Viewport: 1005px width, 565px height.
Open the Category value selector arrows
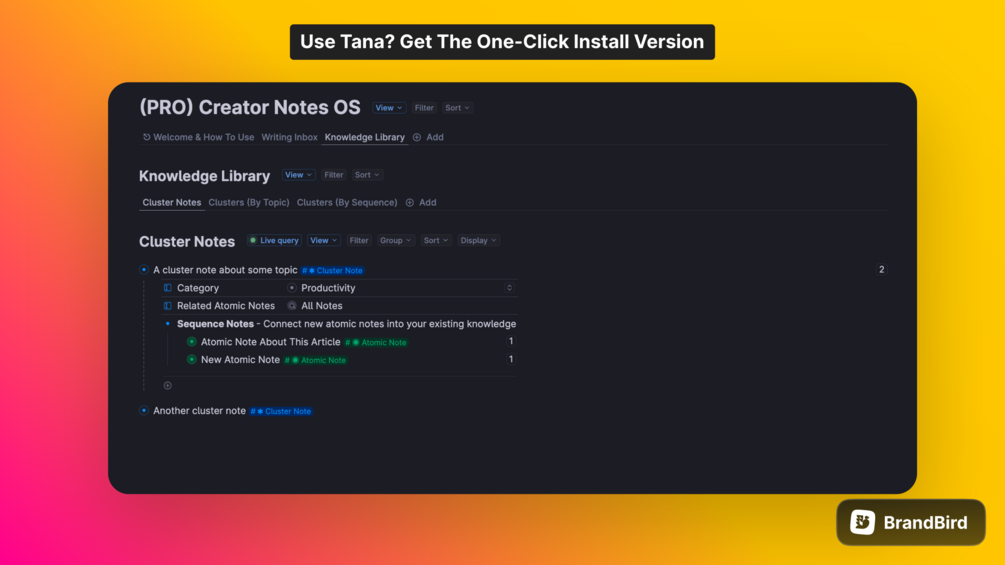(x=509, y=288)
